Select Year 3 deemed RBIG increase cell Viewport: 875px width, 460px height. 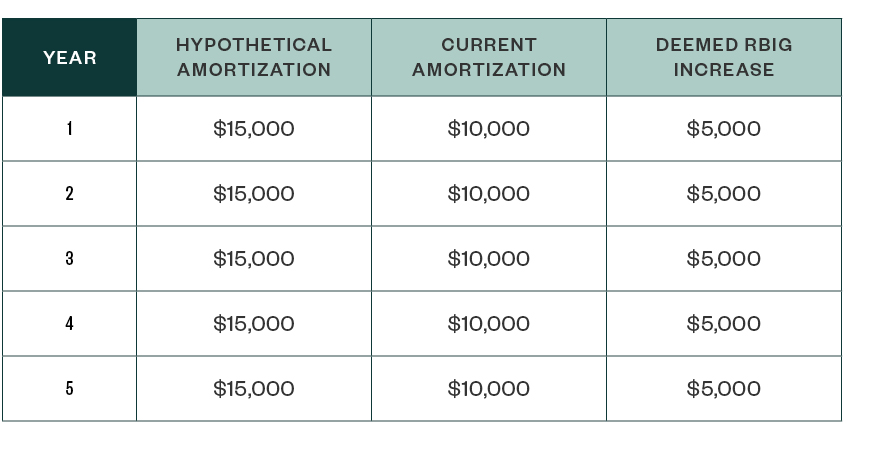point(723,259)
